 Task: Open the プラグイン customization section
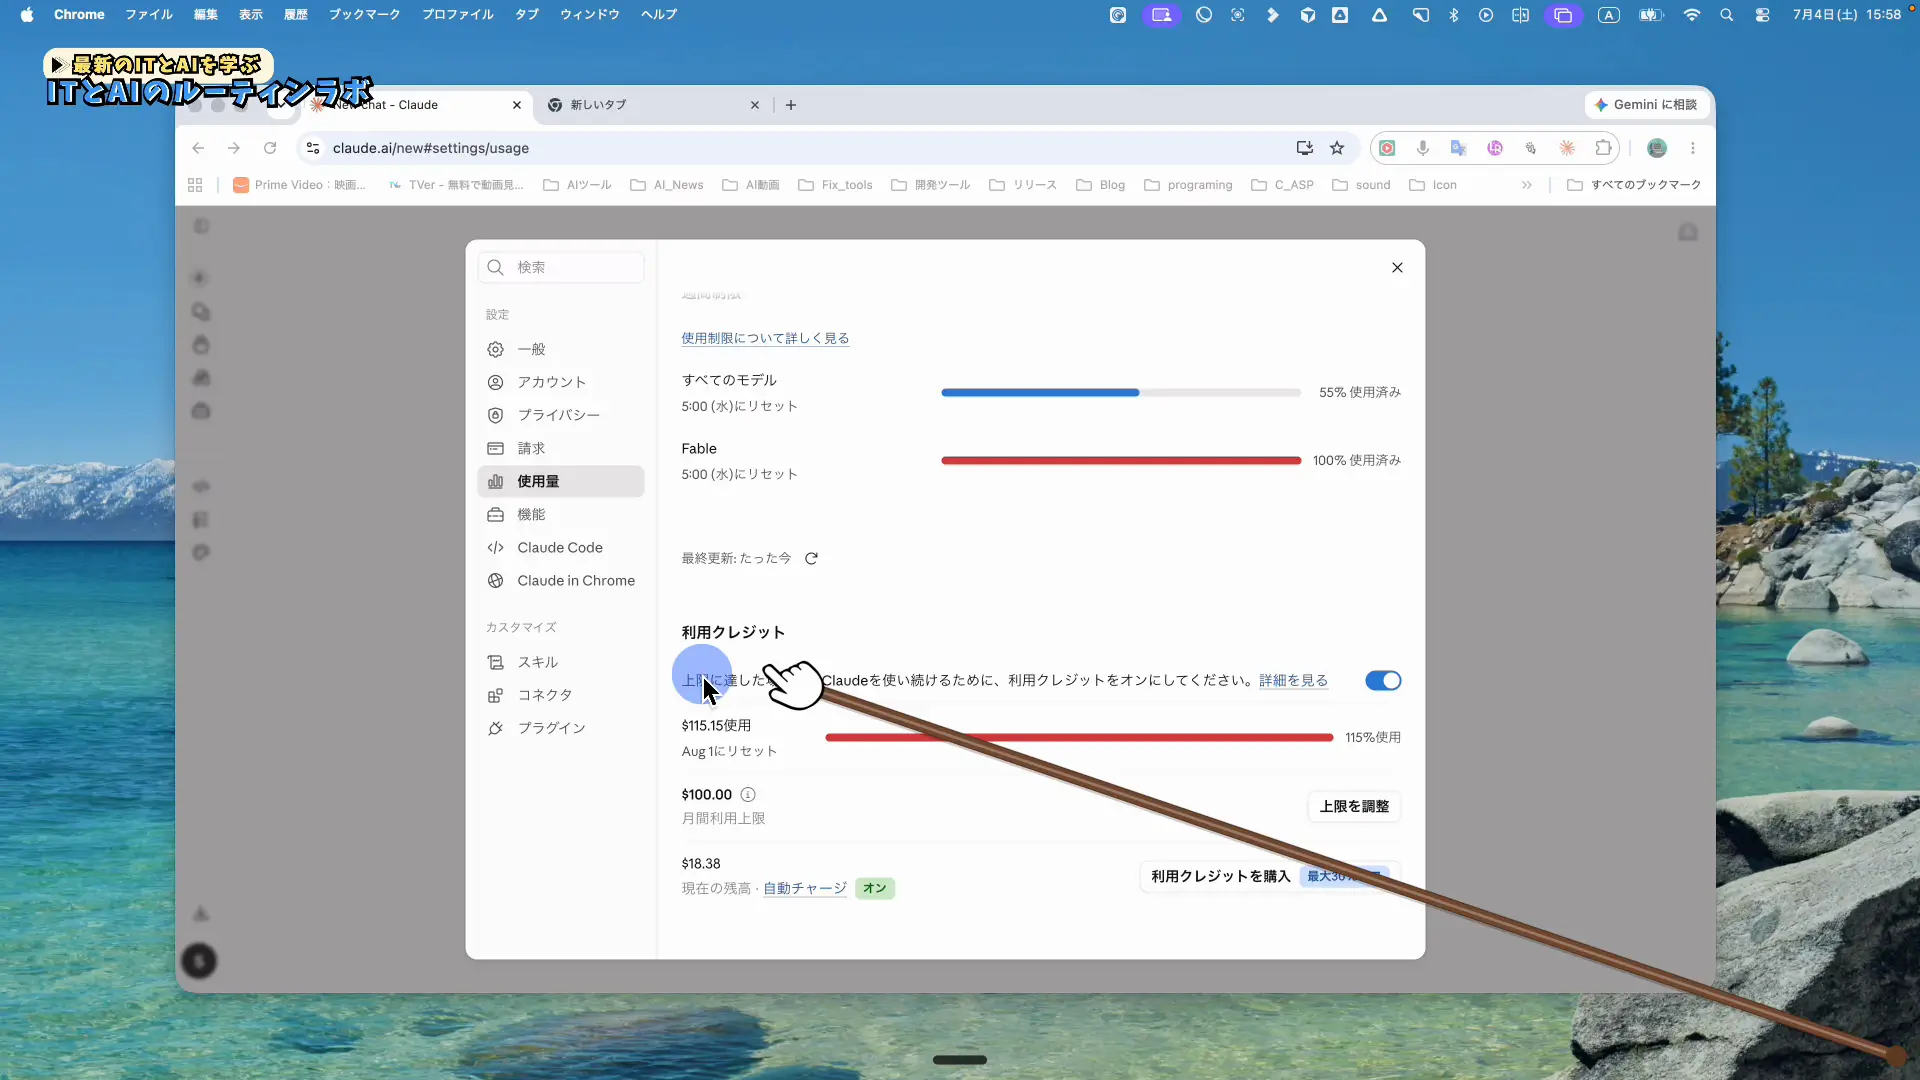(561, 728)
